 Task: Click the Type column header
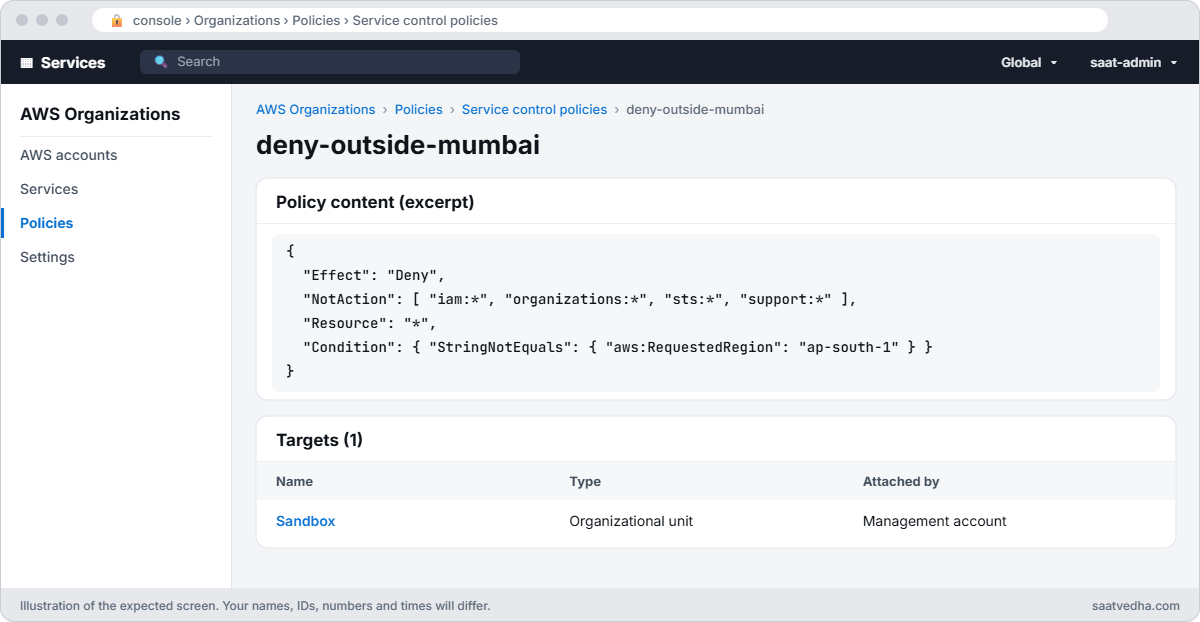(585, 481)
